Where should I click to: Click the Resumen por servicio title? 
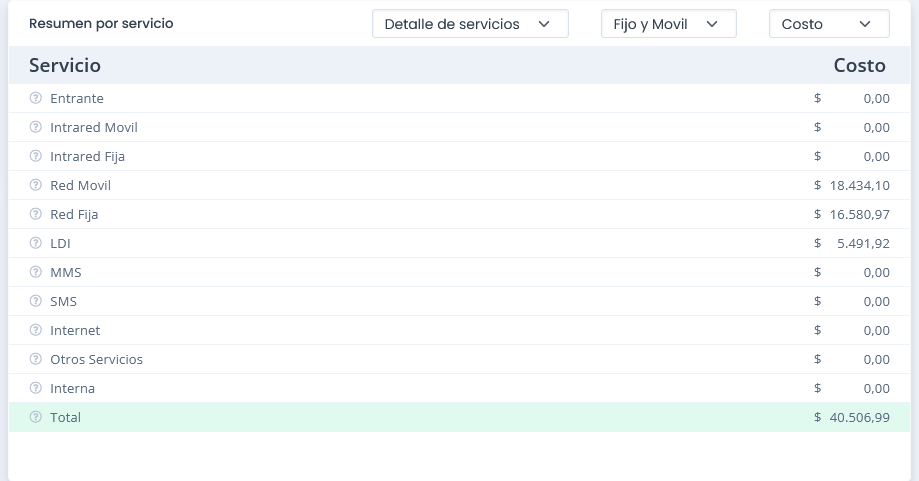tap(101, 23)
